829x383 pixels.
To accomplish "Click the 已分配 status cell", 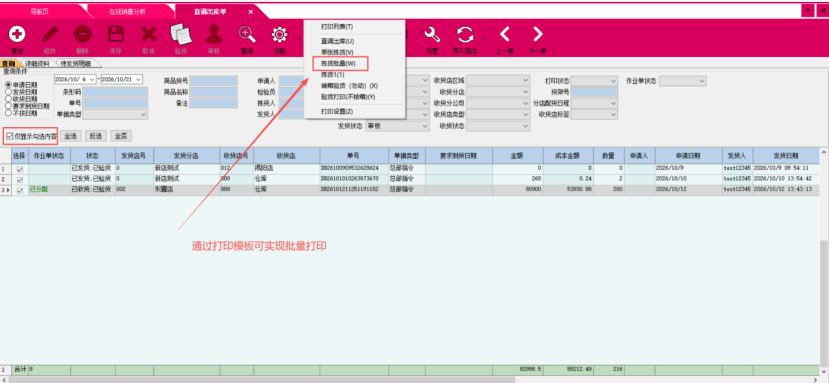I will pyautogui.click(x=49, y=190).
